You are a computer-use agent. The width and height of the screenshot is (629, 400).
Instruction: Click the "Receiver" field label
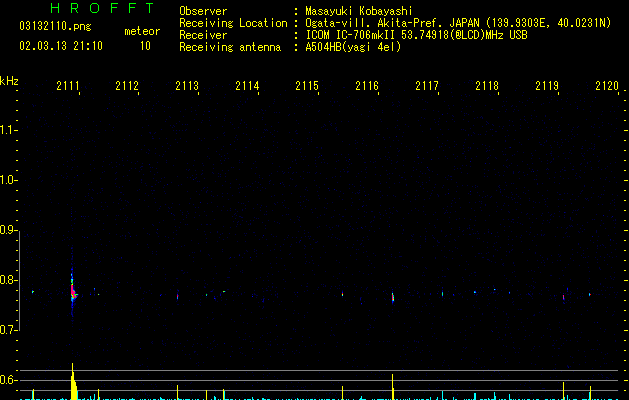(203, 35)
